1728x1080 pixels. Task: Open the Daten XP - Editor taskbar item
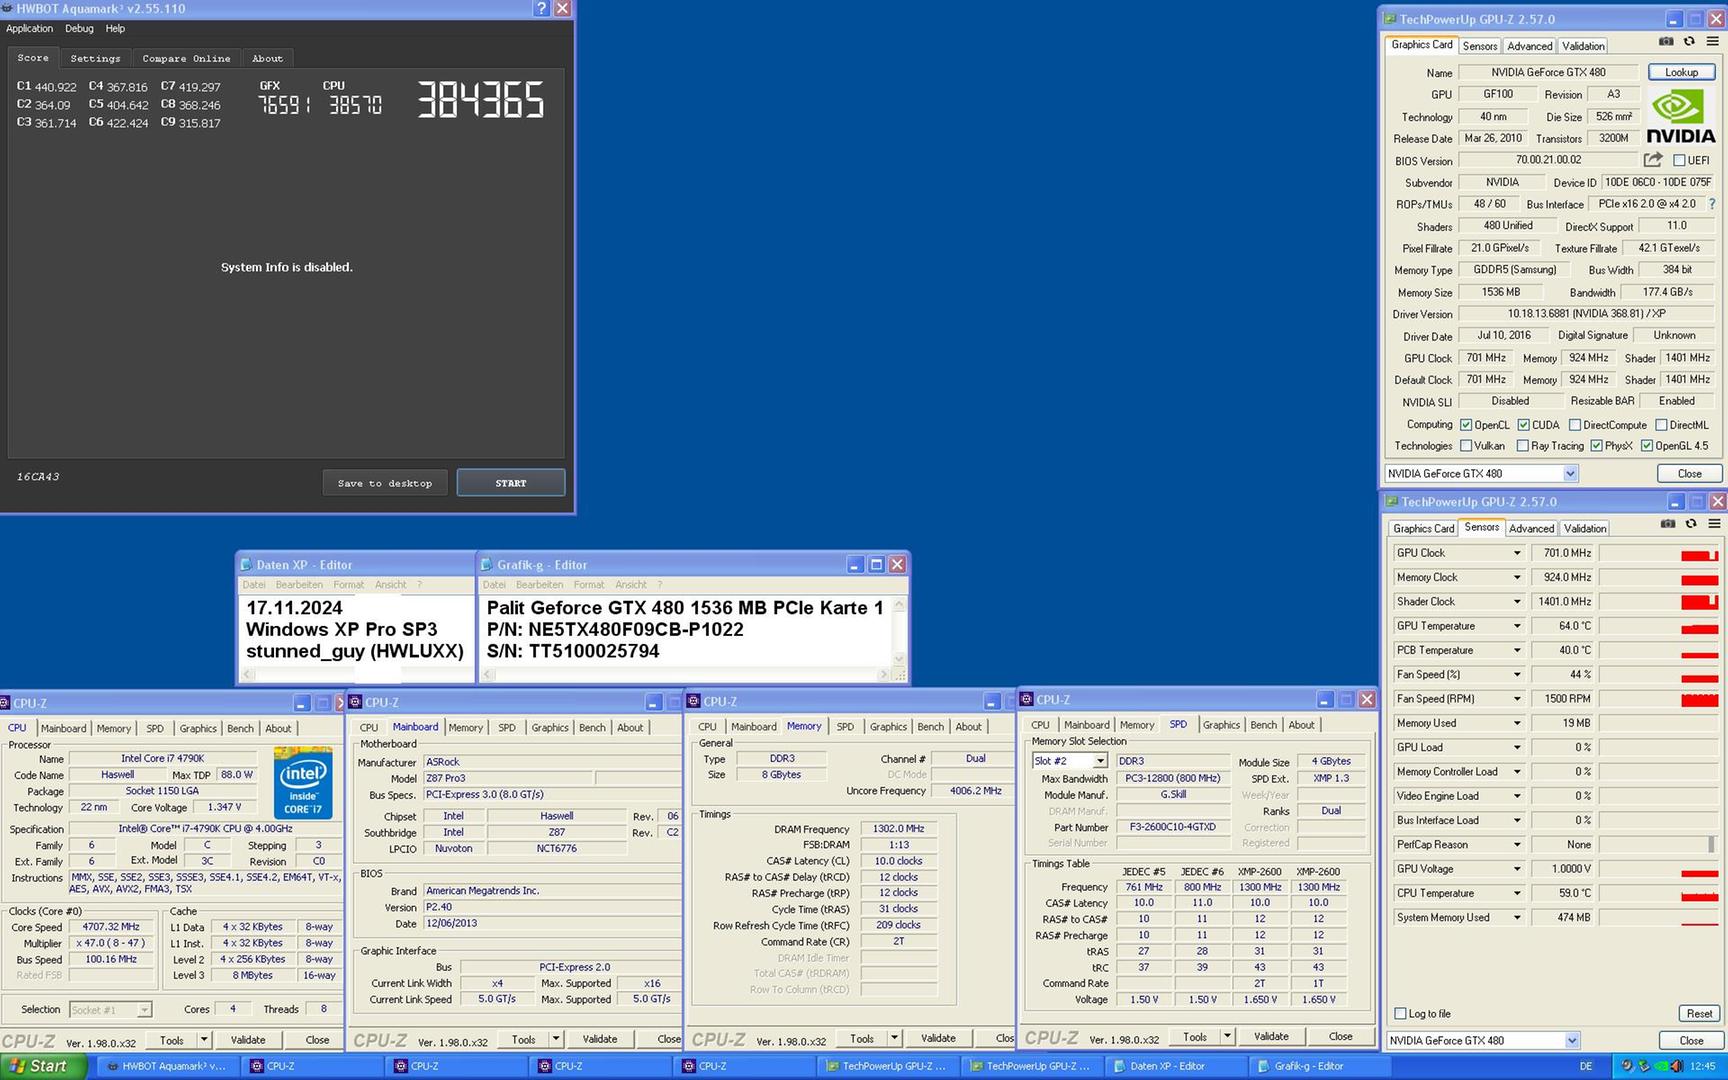click(1176, 1066)
